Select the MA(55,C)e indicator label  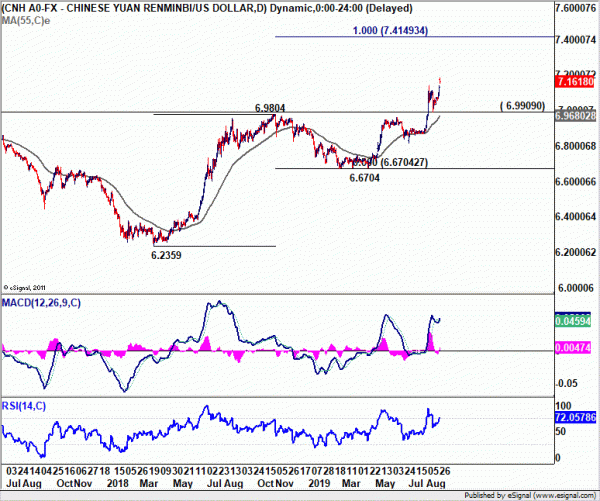coord(26,20)
